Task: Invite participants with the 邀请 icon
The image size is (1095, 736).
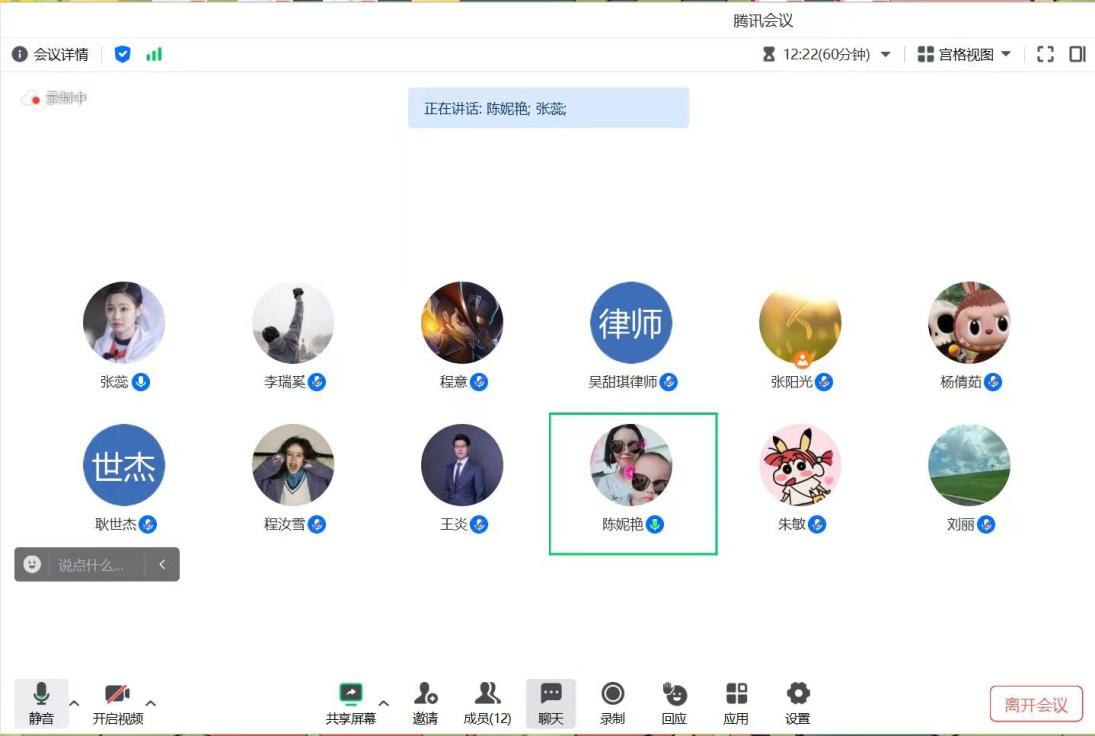Action: pyautogui.click(x=426, y=700)
